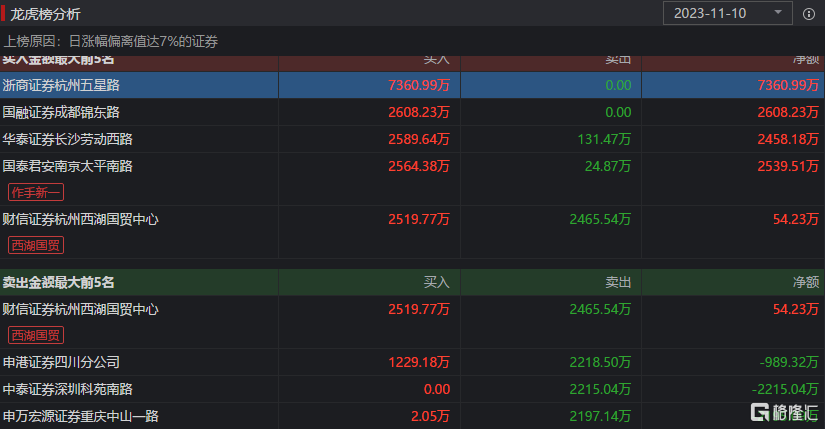This screenshot has width=825, height=429.
Task: Click the 1229.18万 buy amount
Action: point(419,362)
